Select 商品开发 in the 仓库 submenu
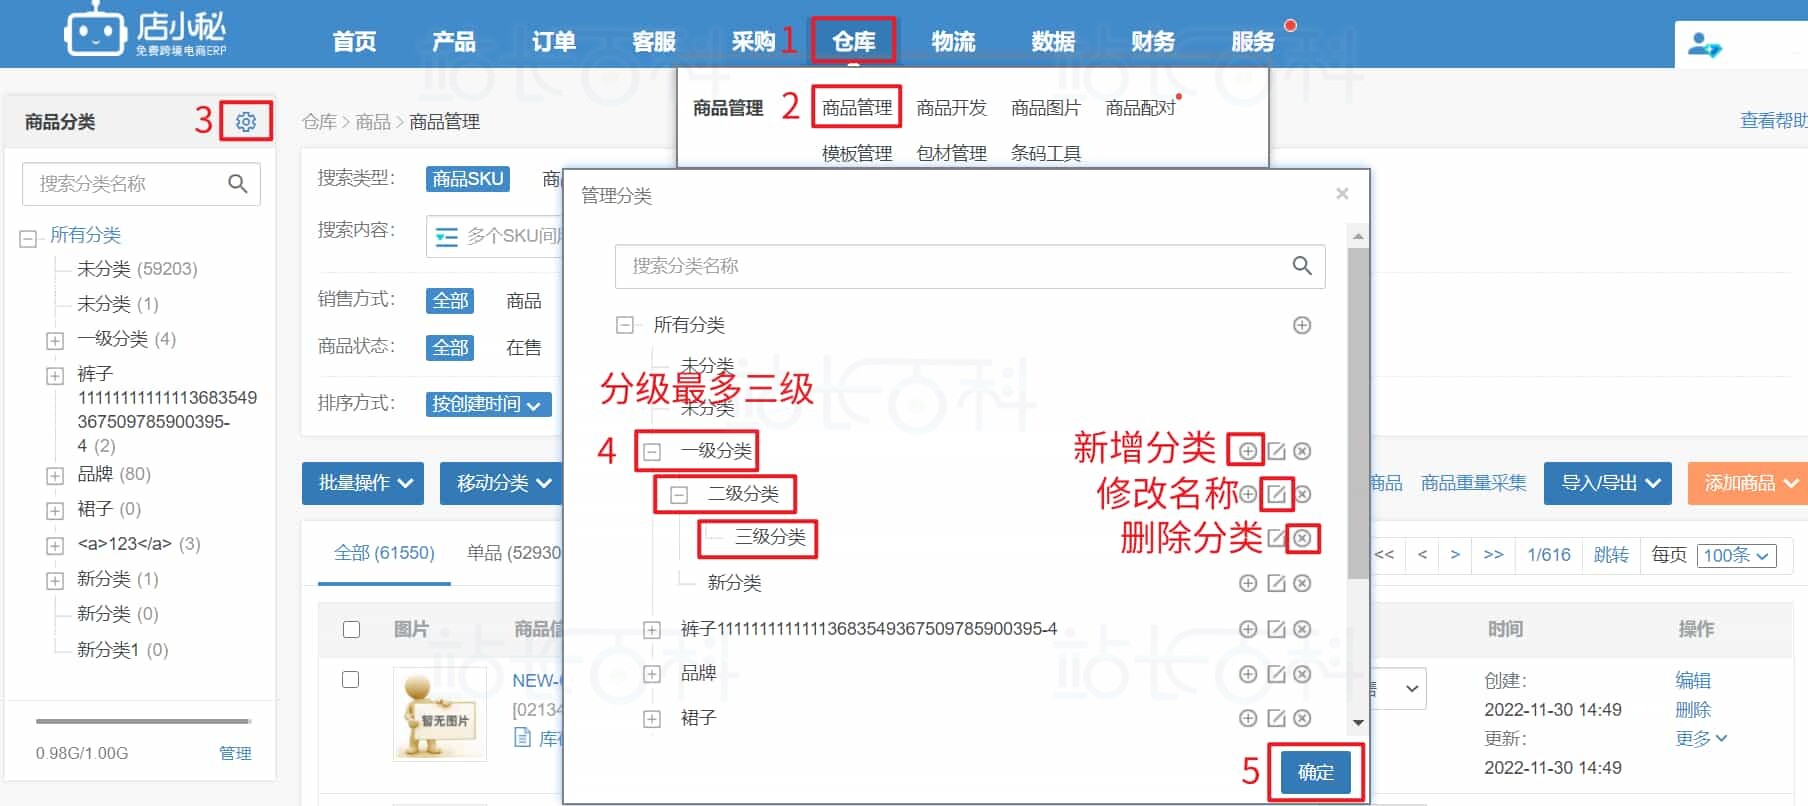This screenshot has width=1808, height=806. (951, 108)
